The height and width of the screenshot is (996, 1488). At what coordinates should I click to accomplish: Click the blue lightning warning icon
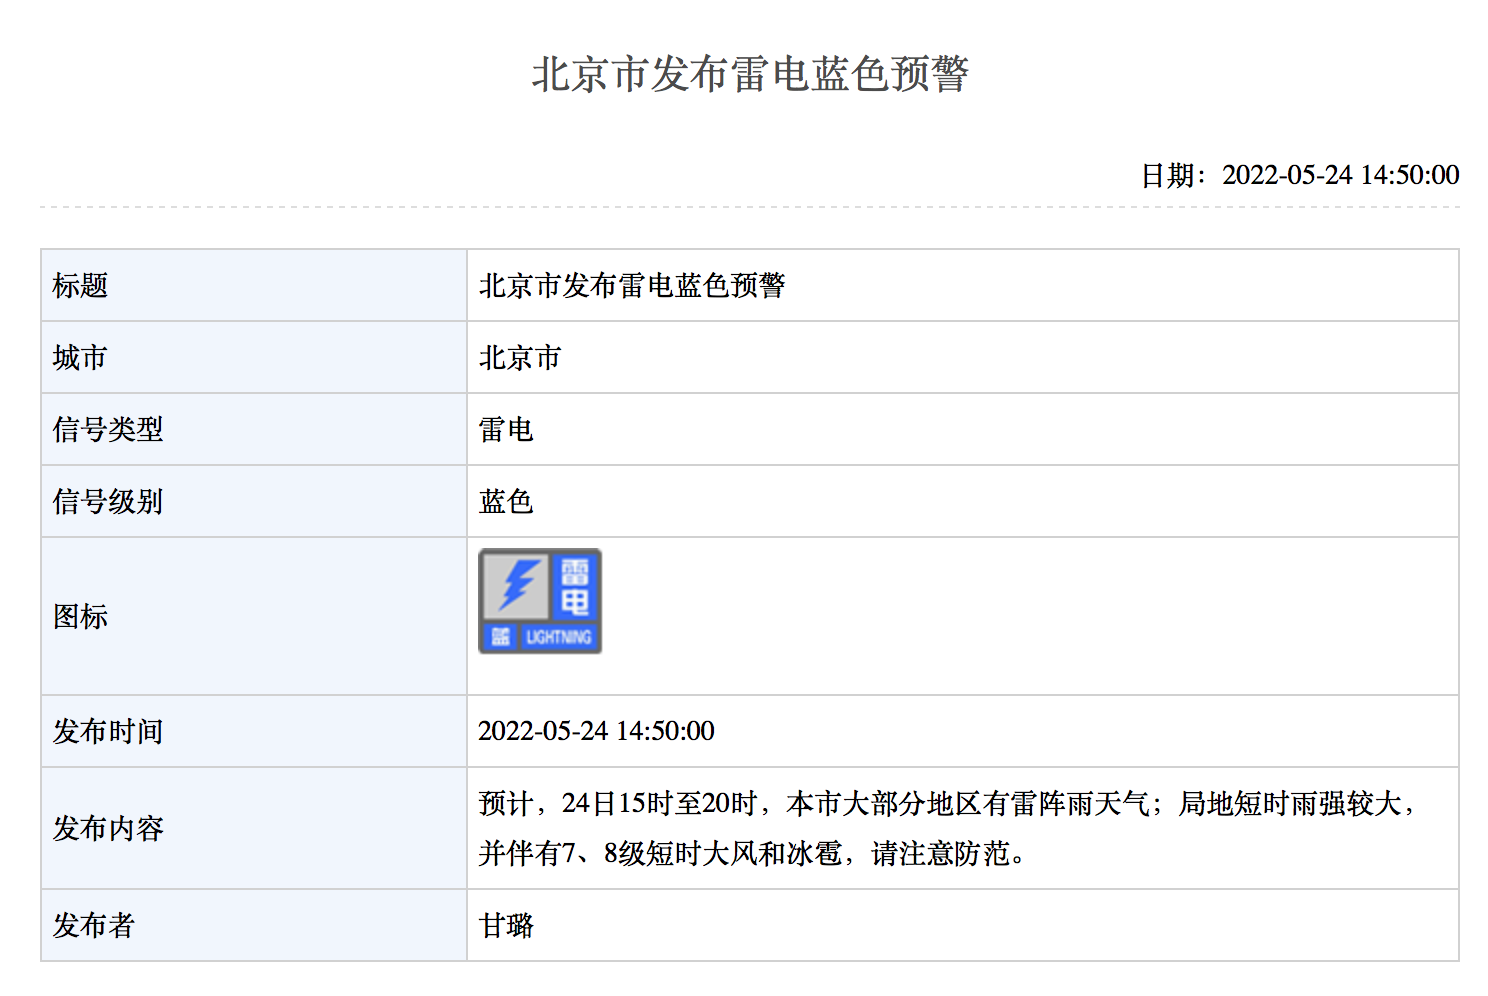point(540,601)
